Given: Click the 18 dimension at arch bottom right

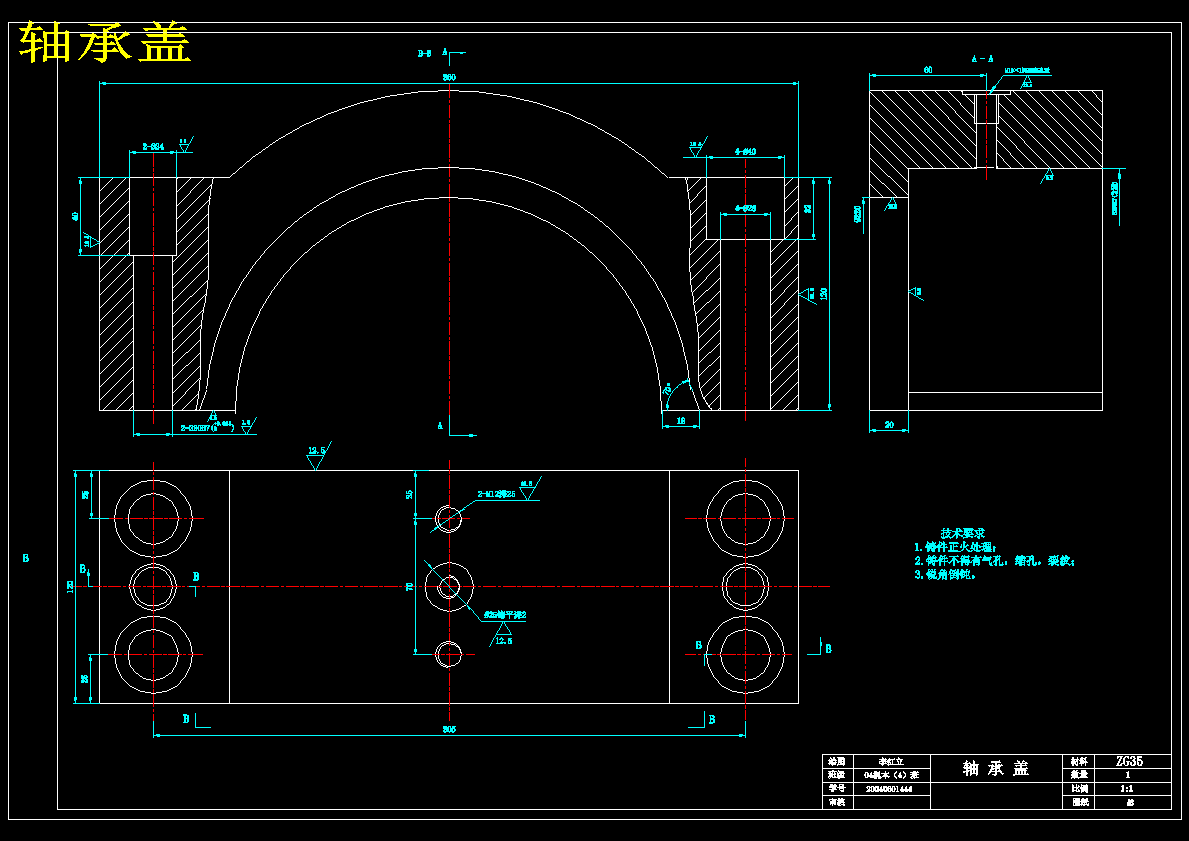Looking at the screenshot, I should pyautogui.click(x=681, y=420).
